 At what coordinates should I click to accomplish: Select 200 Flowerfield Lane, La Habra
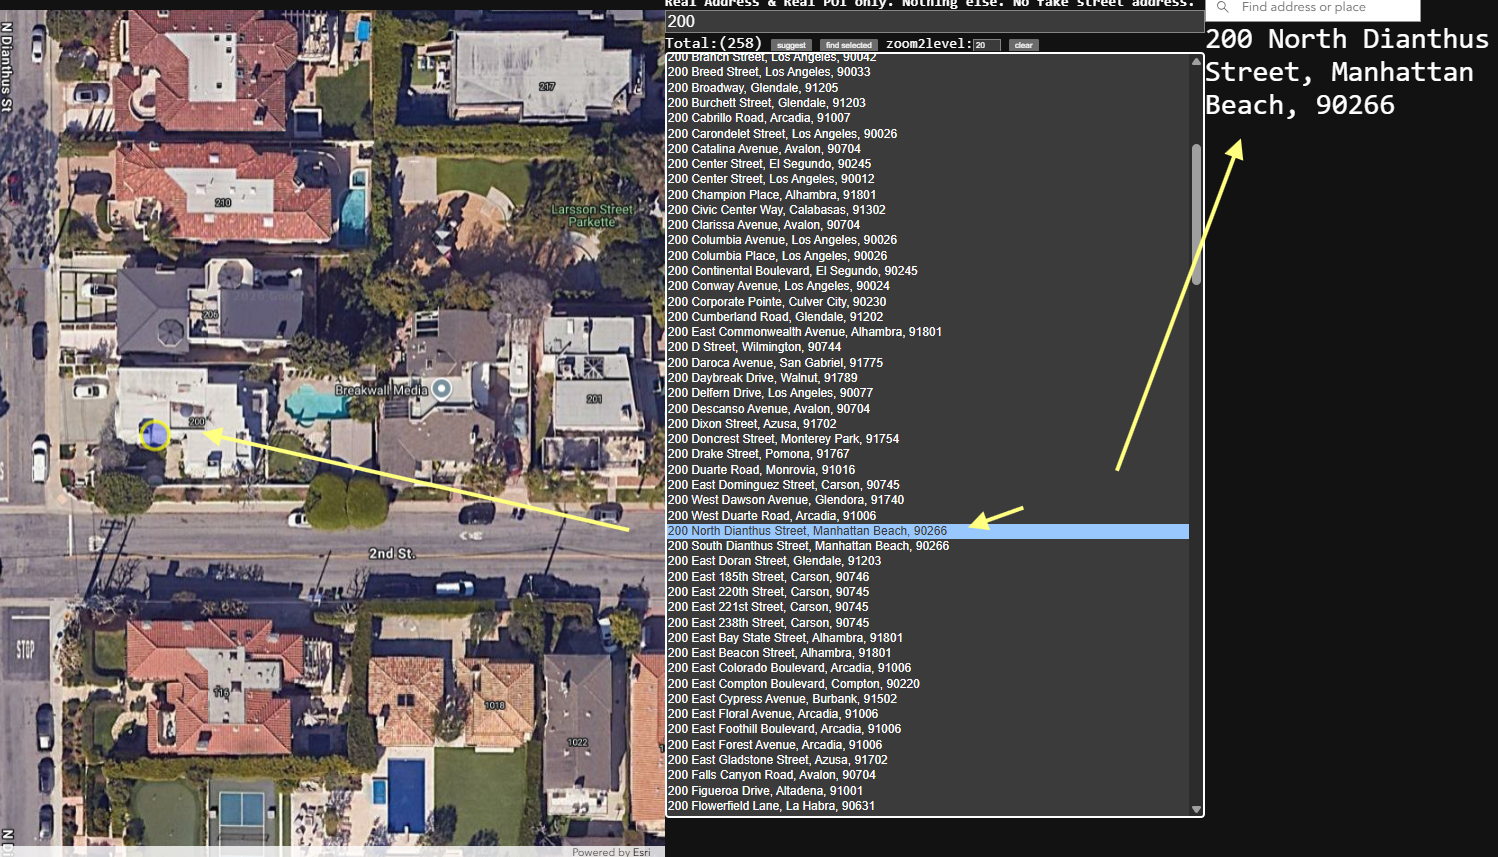point(771,806)
